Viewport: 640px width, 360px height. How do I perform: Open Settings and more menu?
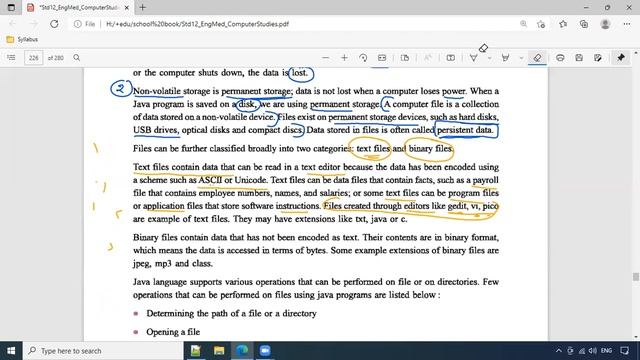pyautogui.click(x=627, y=24)
